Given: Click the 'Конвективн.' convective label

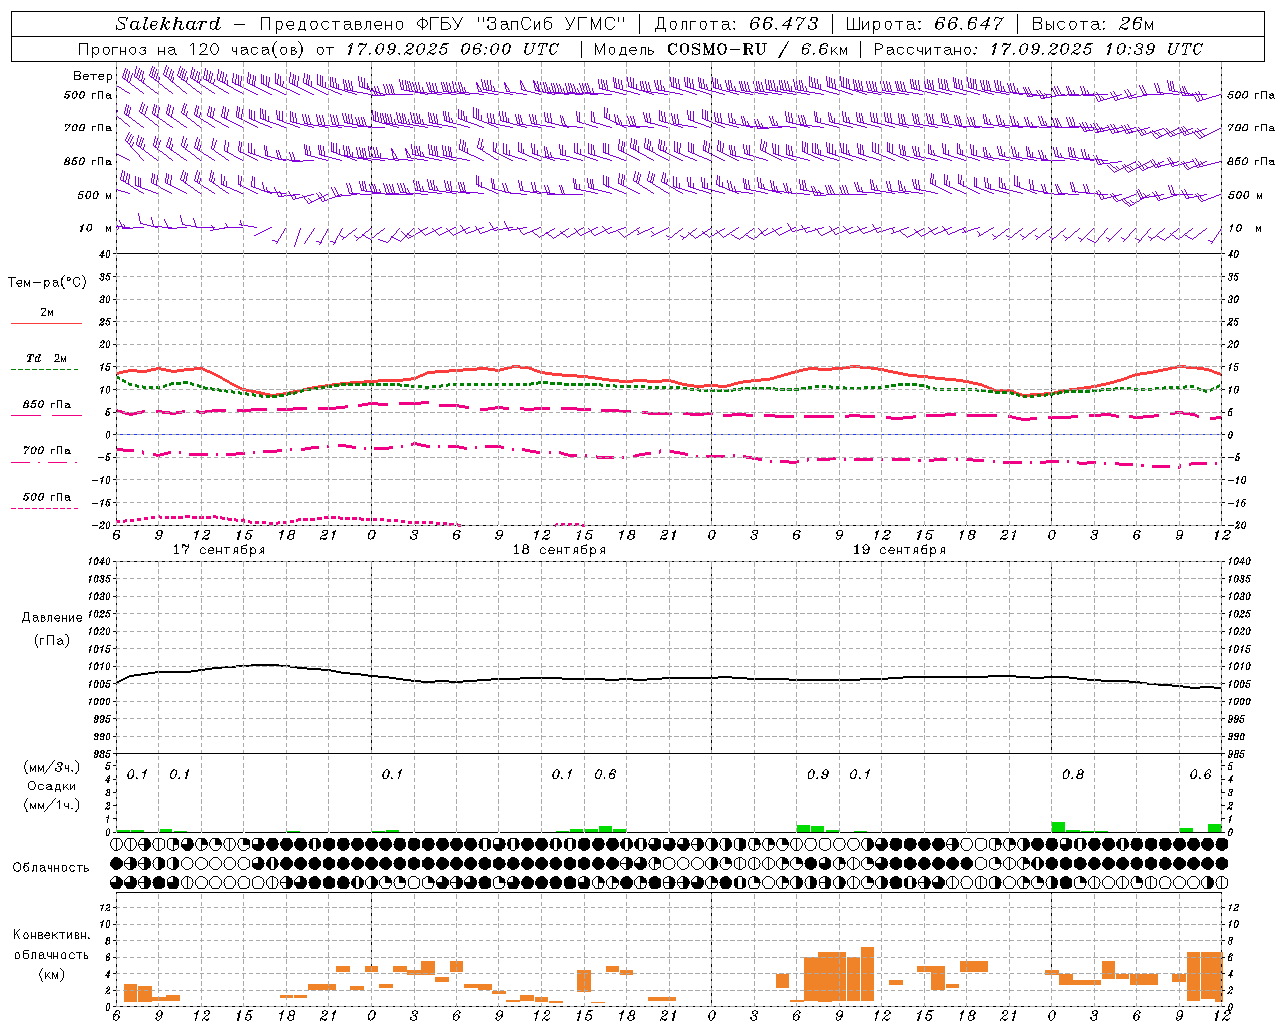Looking at the screenshot, I should tap(52, 935).
